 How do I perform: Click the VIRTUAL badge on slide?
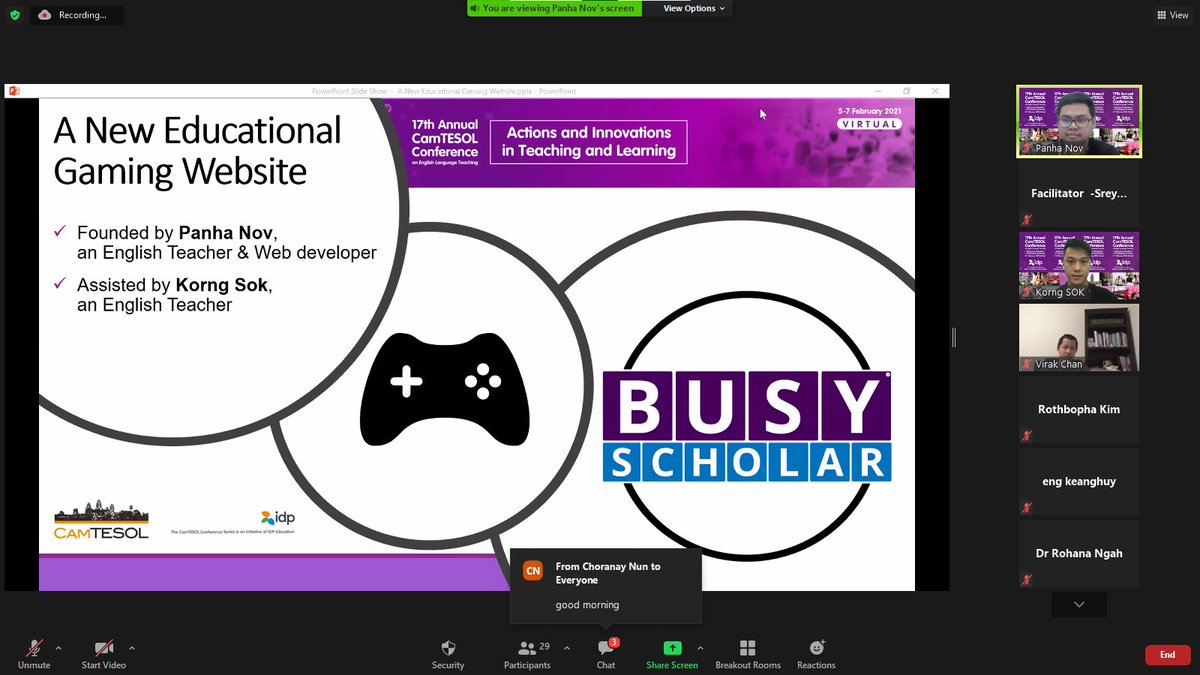tap(869, 124)
